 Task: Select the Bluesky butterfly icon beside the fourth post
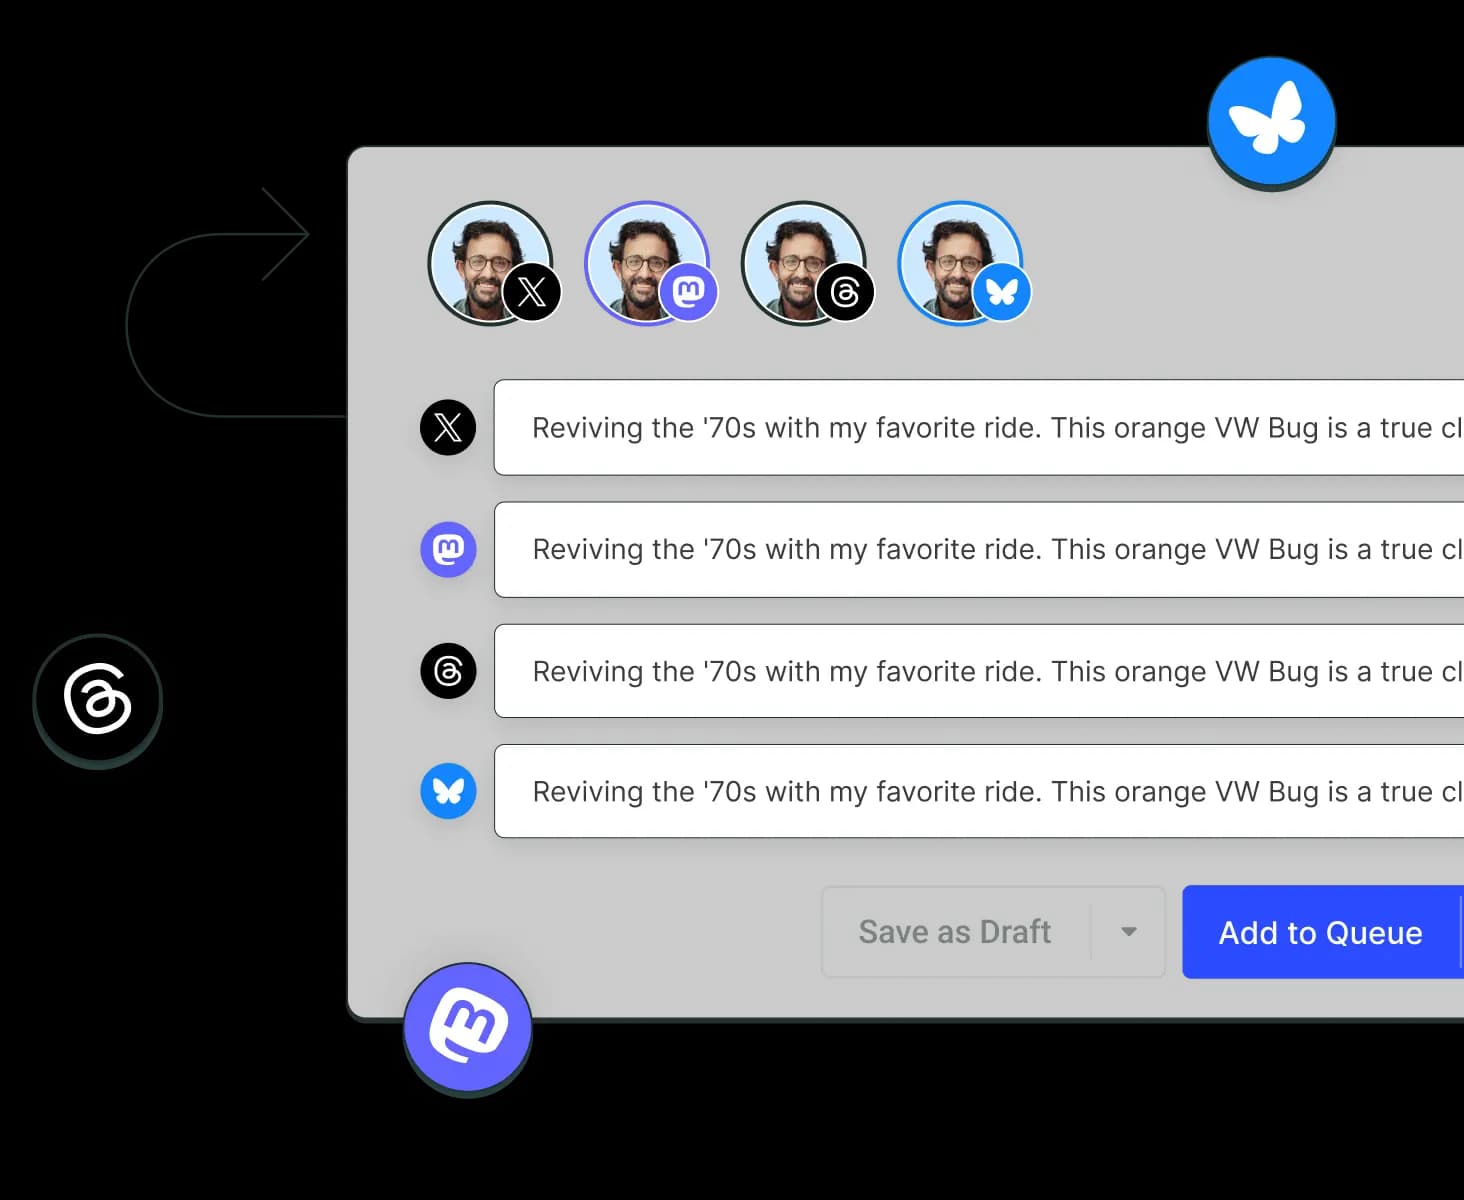point(447,791)
